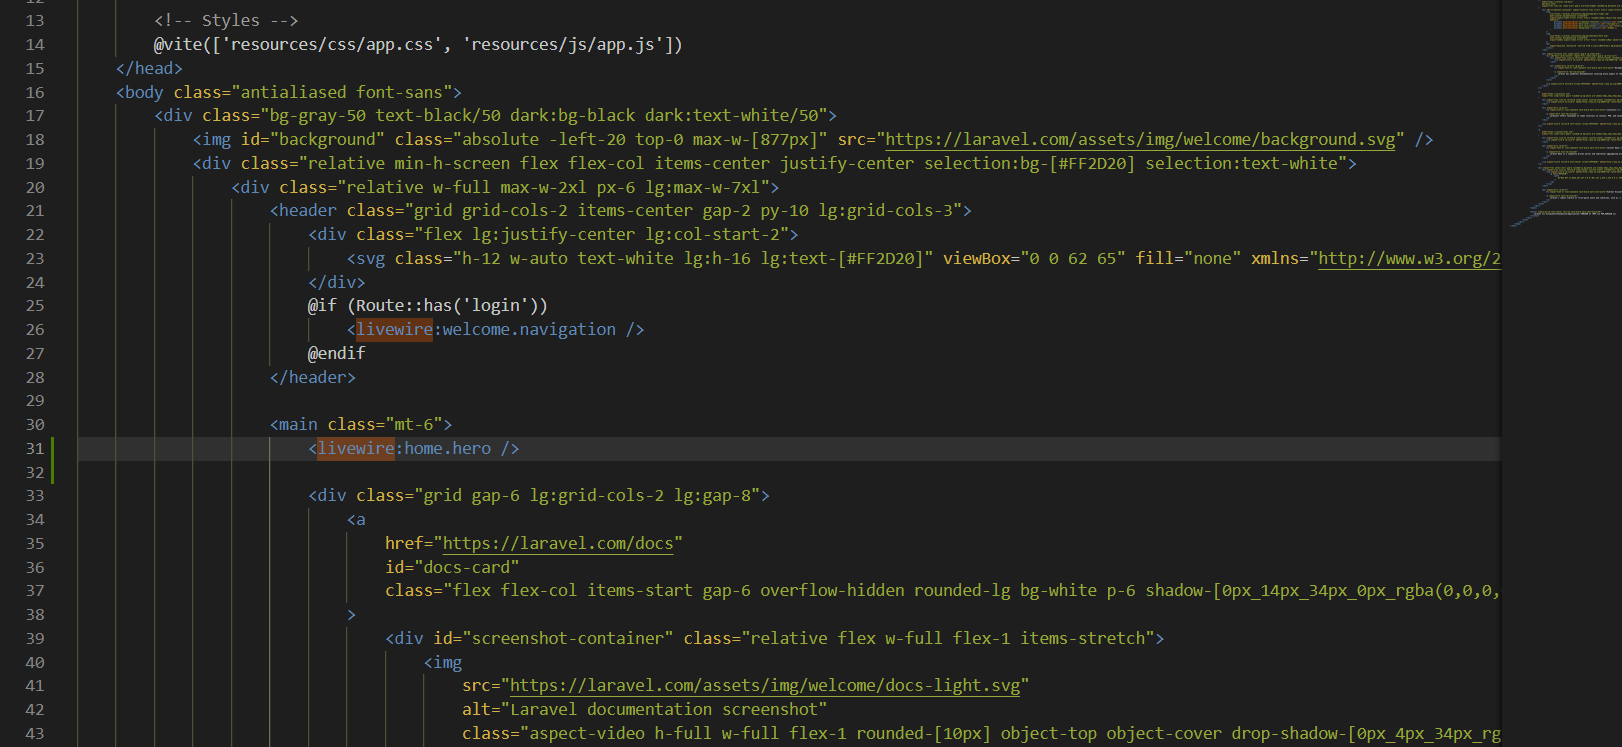Click the div class="relative min-h-screen" line
This screenshot has width=1622, height=747.
coord(775,164)
